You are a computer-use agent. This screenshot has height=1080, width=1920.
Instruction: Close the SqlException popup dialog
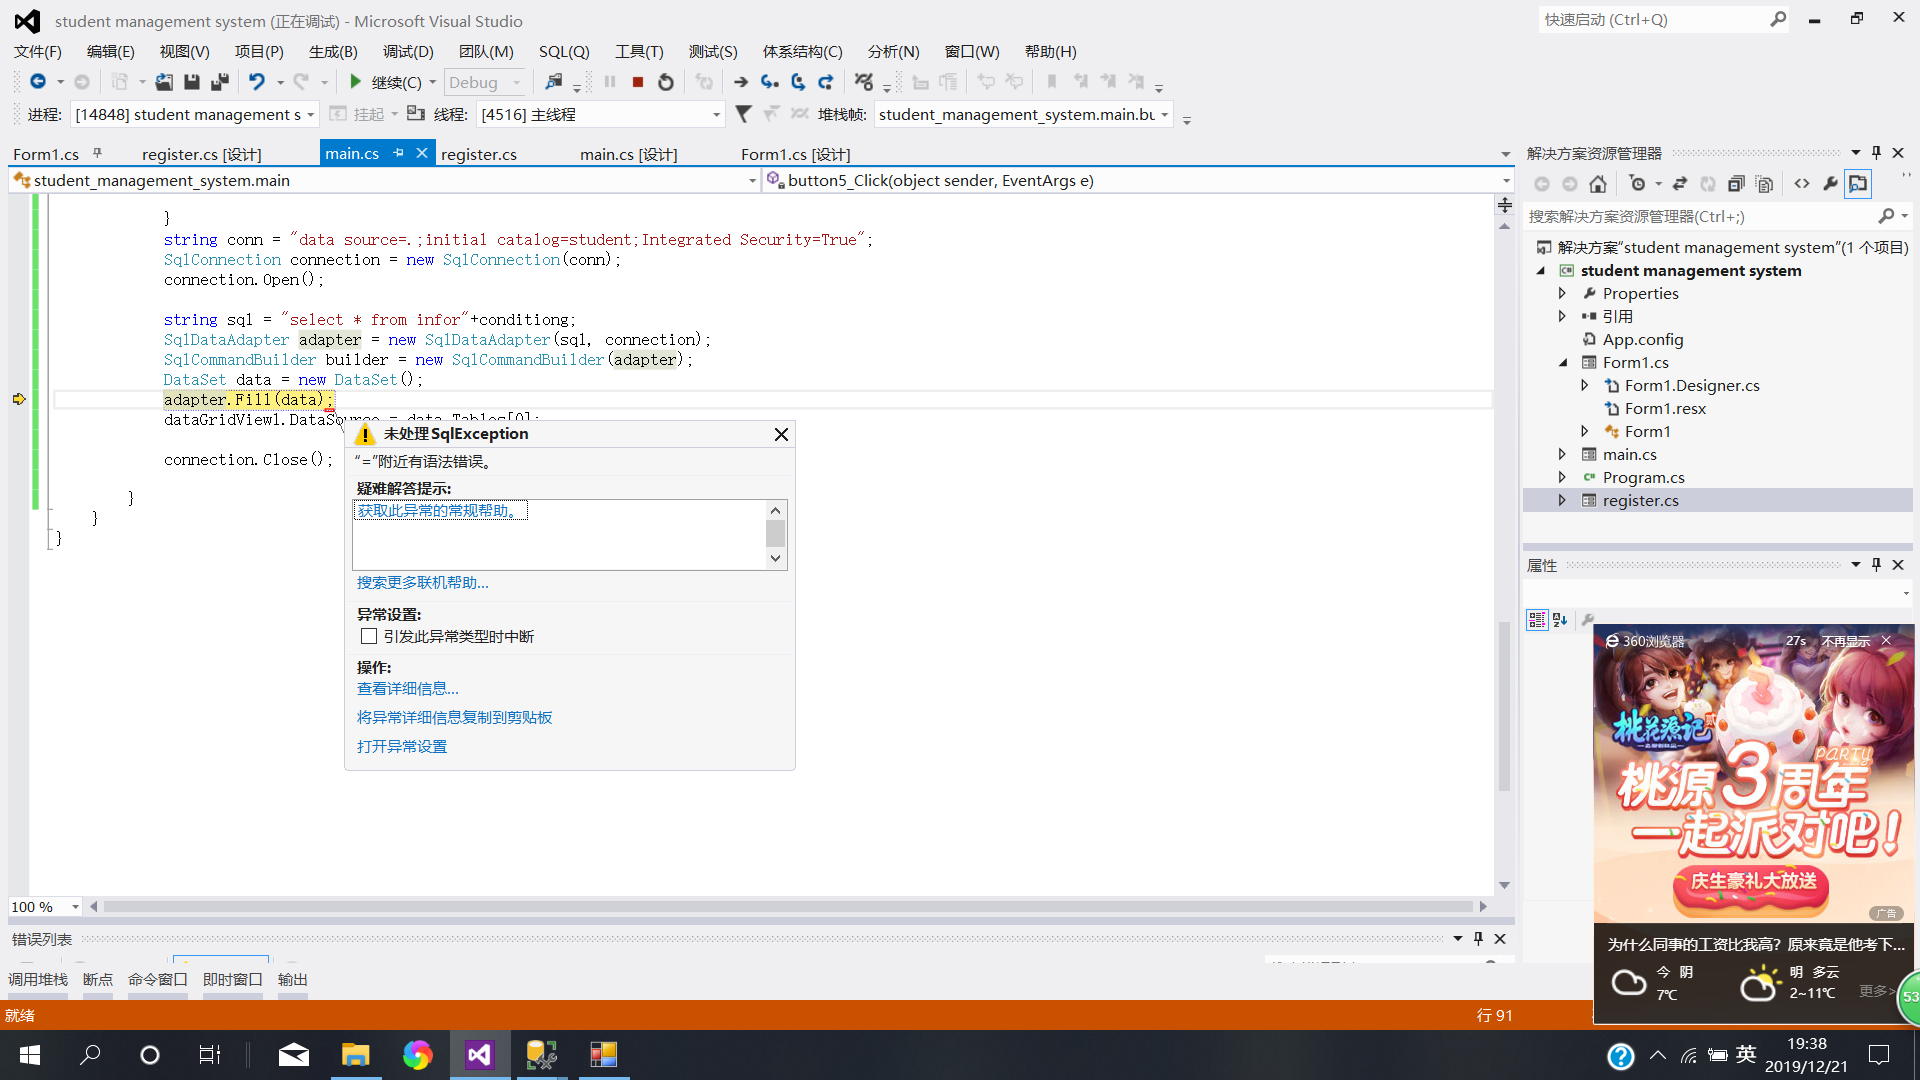coord(781,434)
